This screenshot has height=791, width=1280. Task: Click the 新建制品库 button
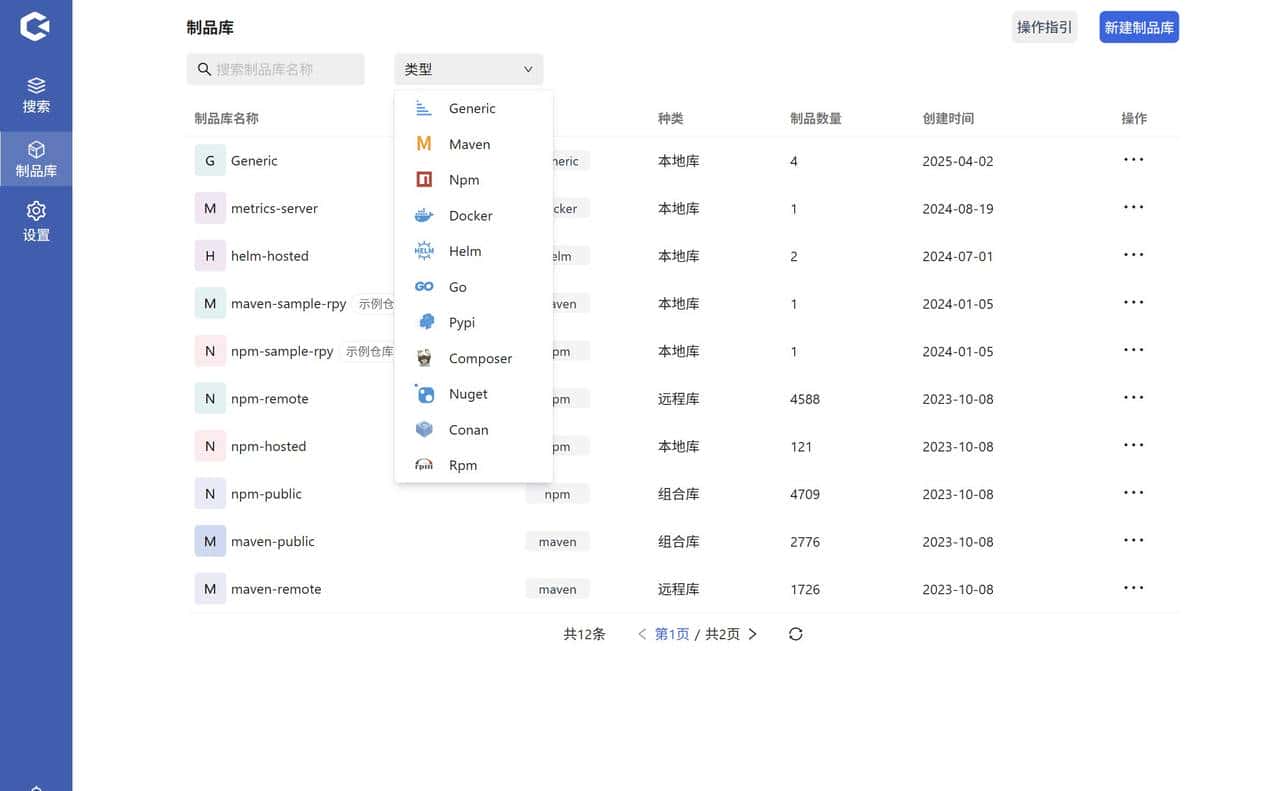[1139, 27]
